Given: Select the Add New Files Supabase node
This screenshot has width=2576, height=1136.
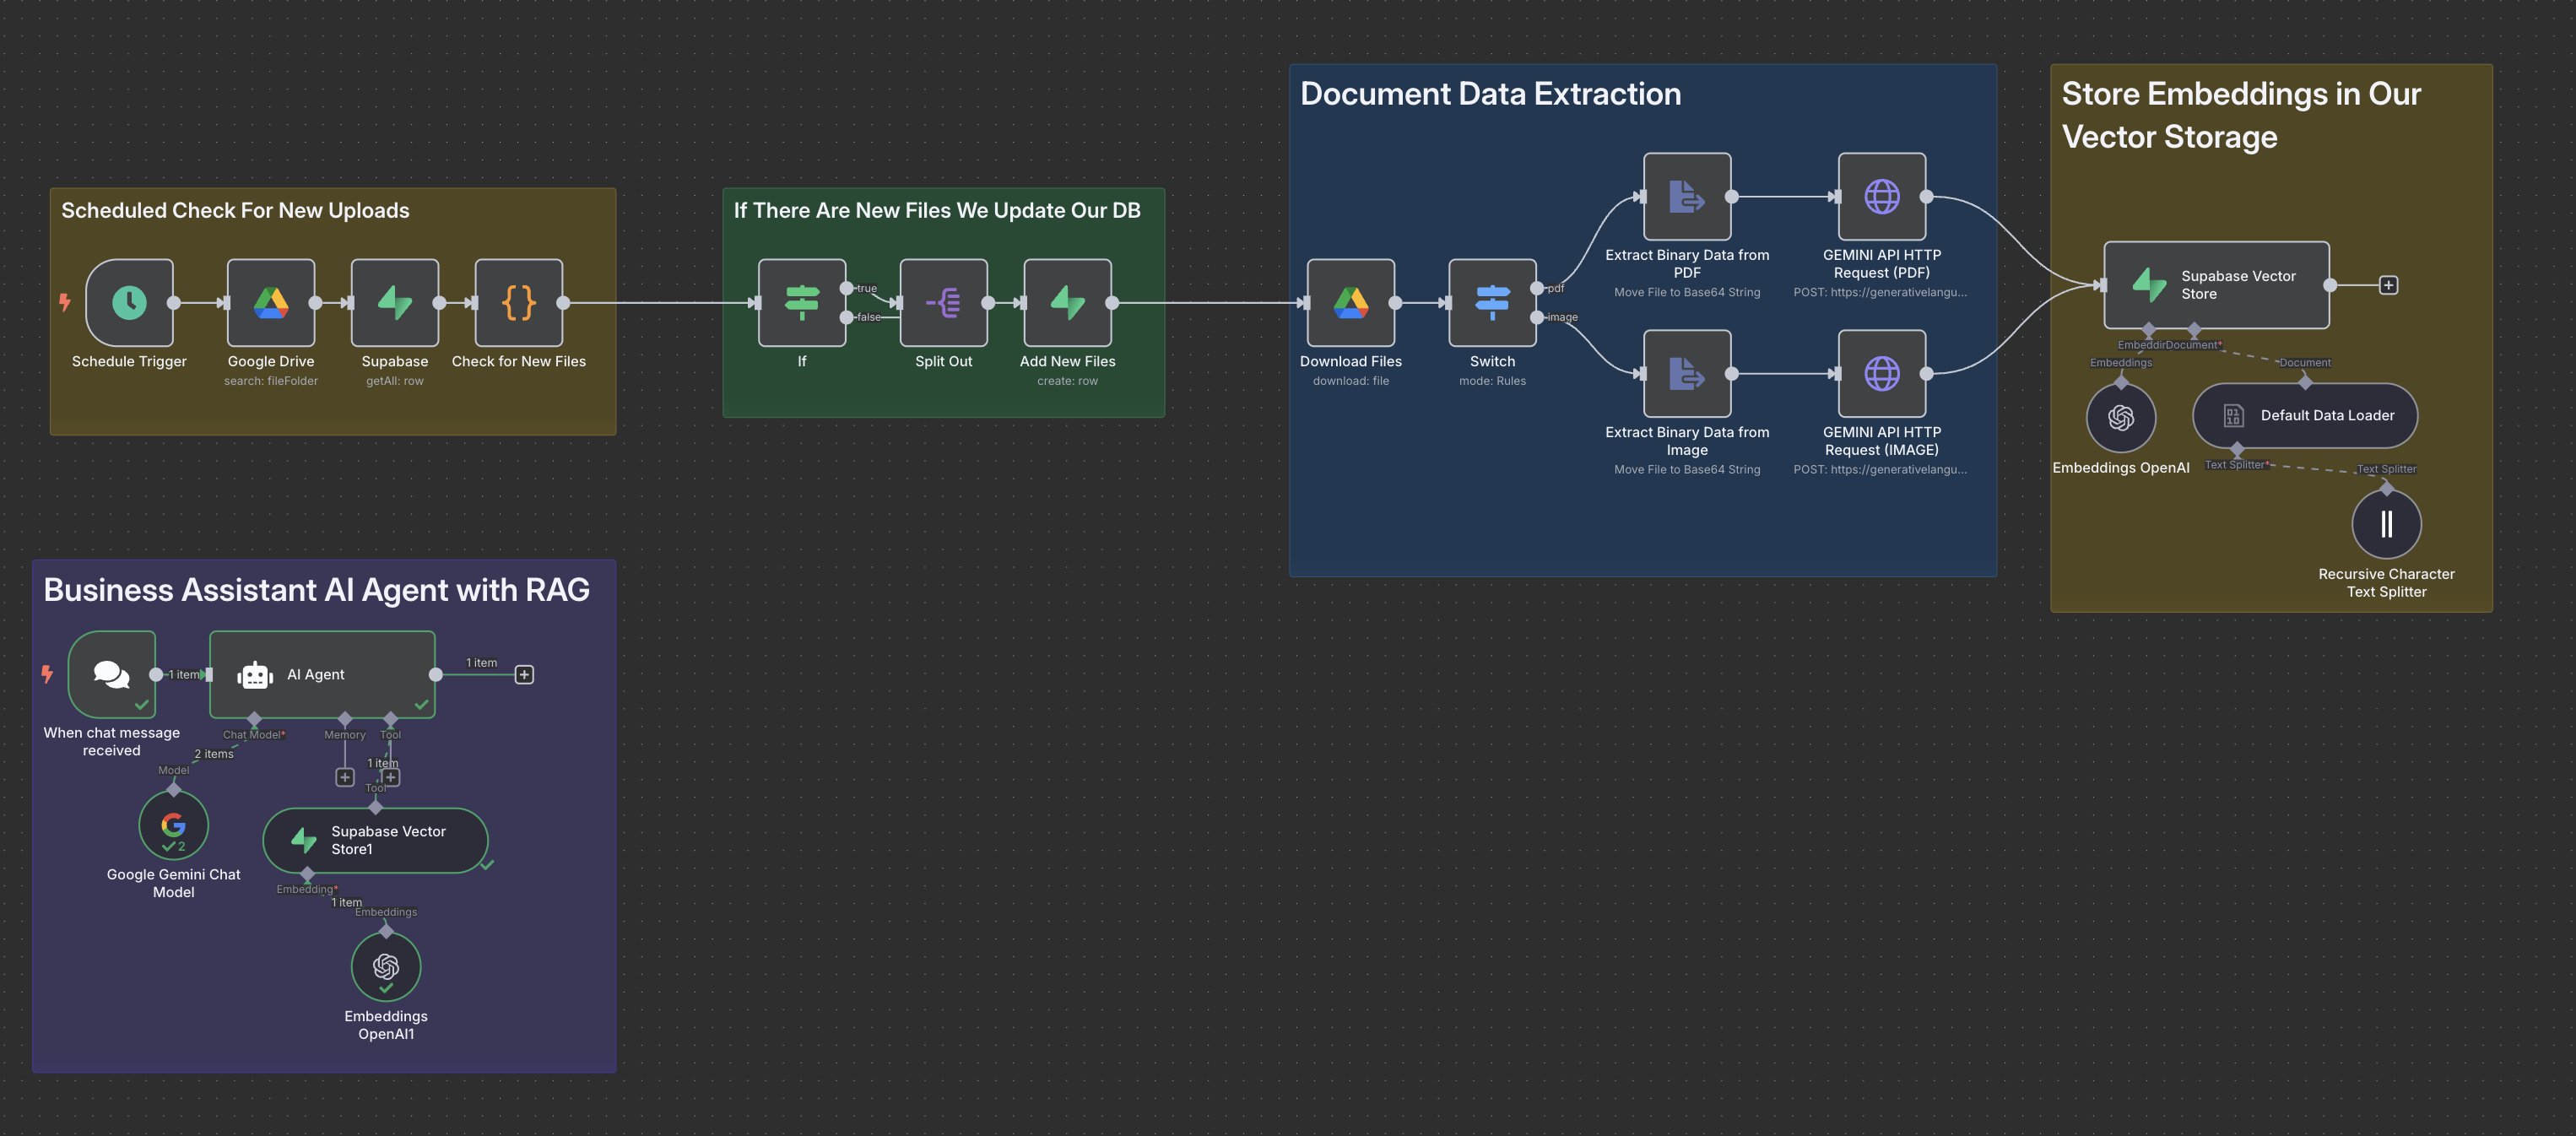Looking at the screenshot, I should click(1068, 303).
